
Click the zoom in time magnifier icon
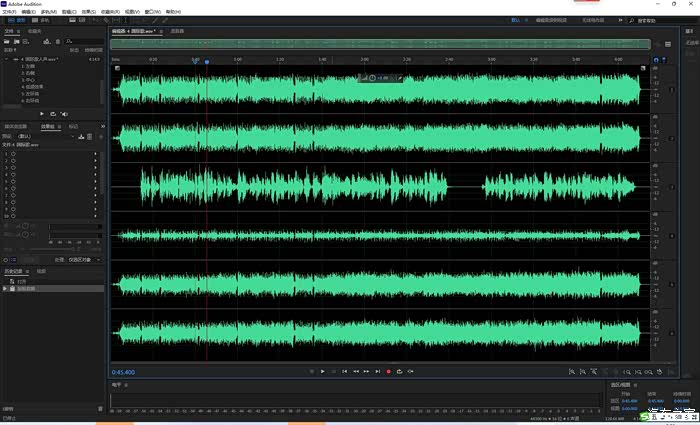click(x=627, y=371)
